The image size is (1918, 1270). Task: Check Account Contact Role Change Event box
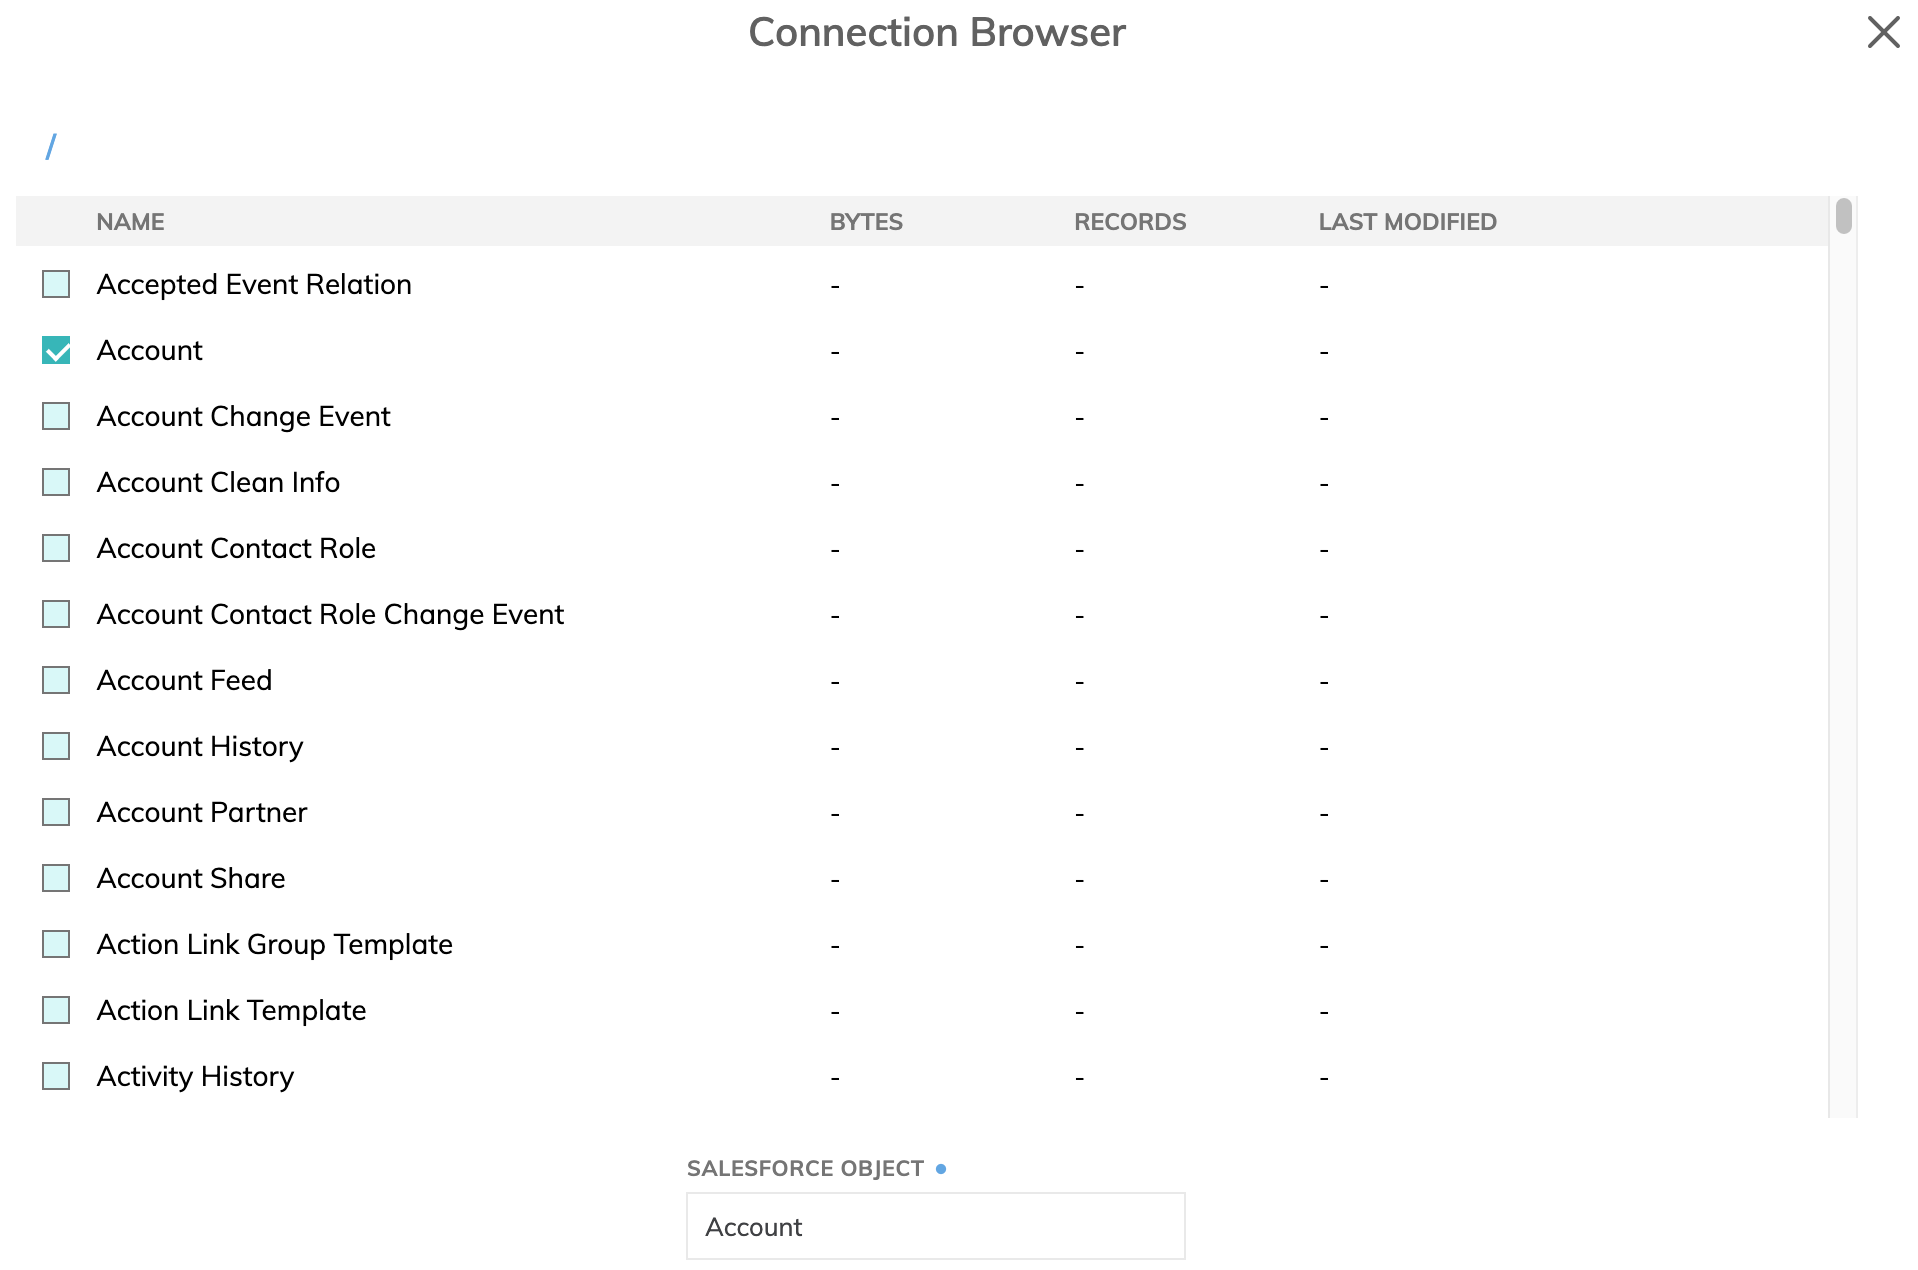[56, 614]
